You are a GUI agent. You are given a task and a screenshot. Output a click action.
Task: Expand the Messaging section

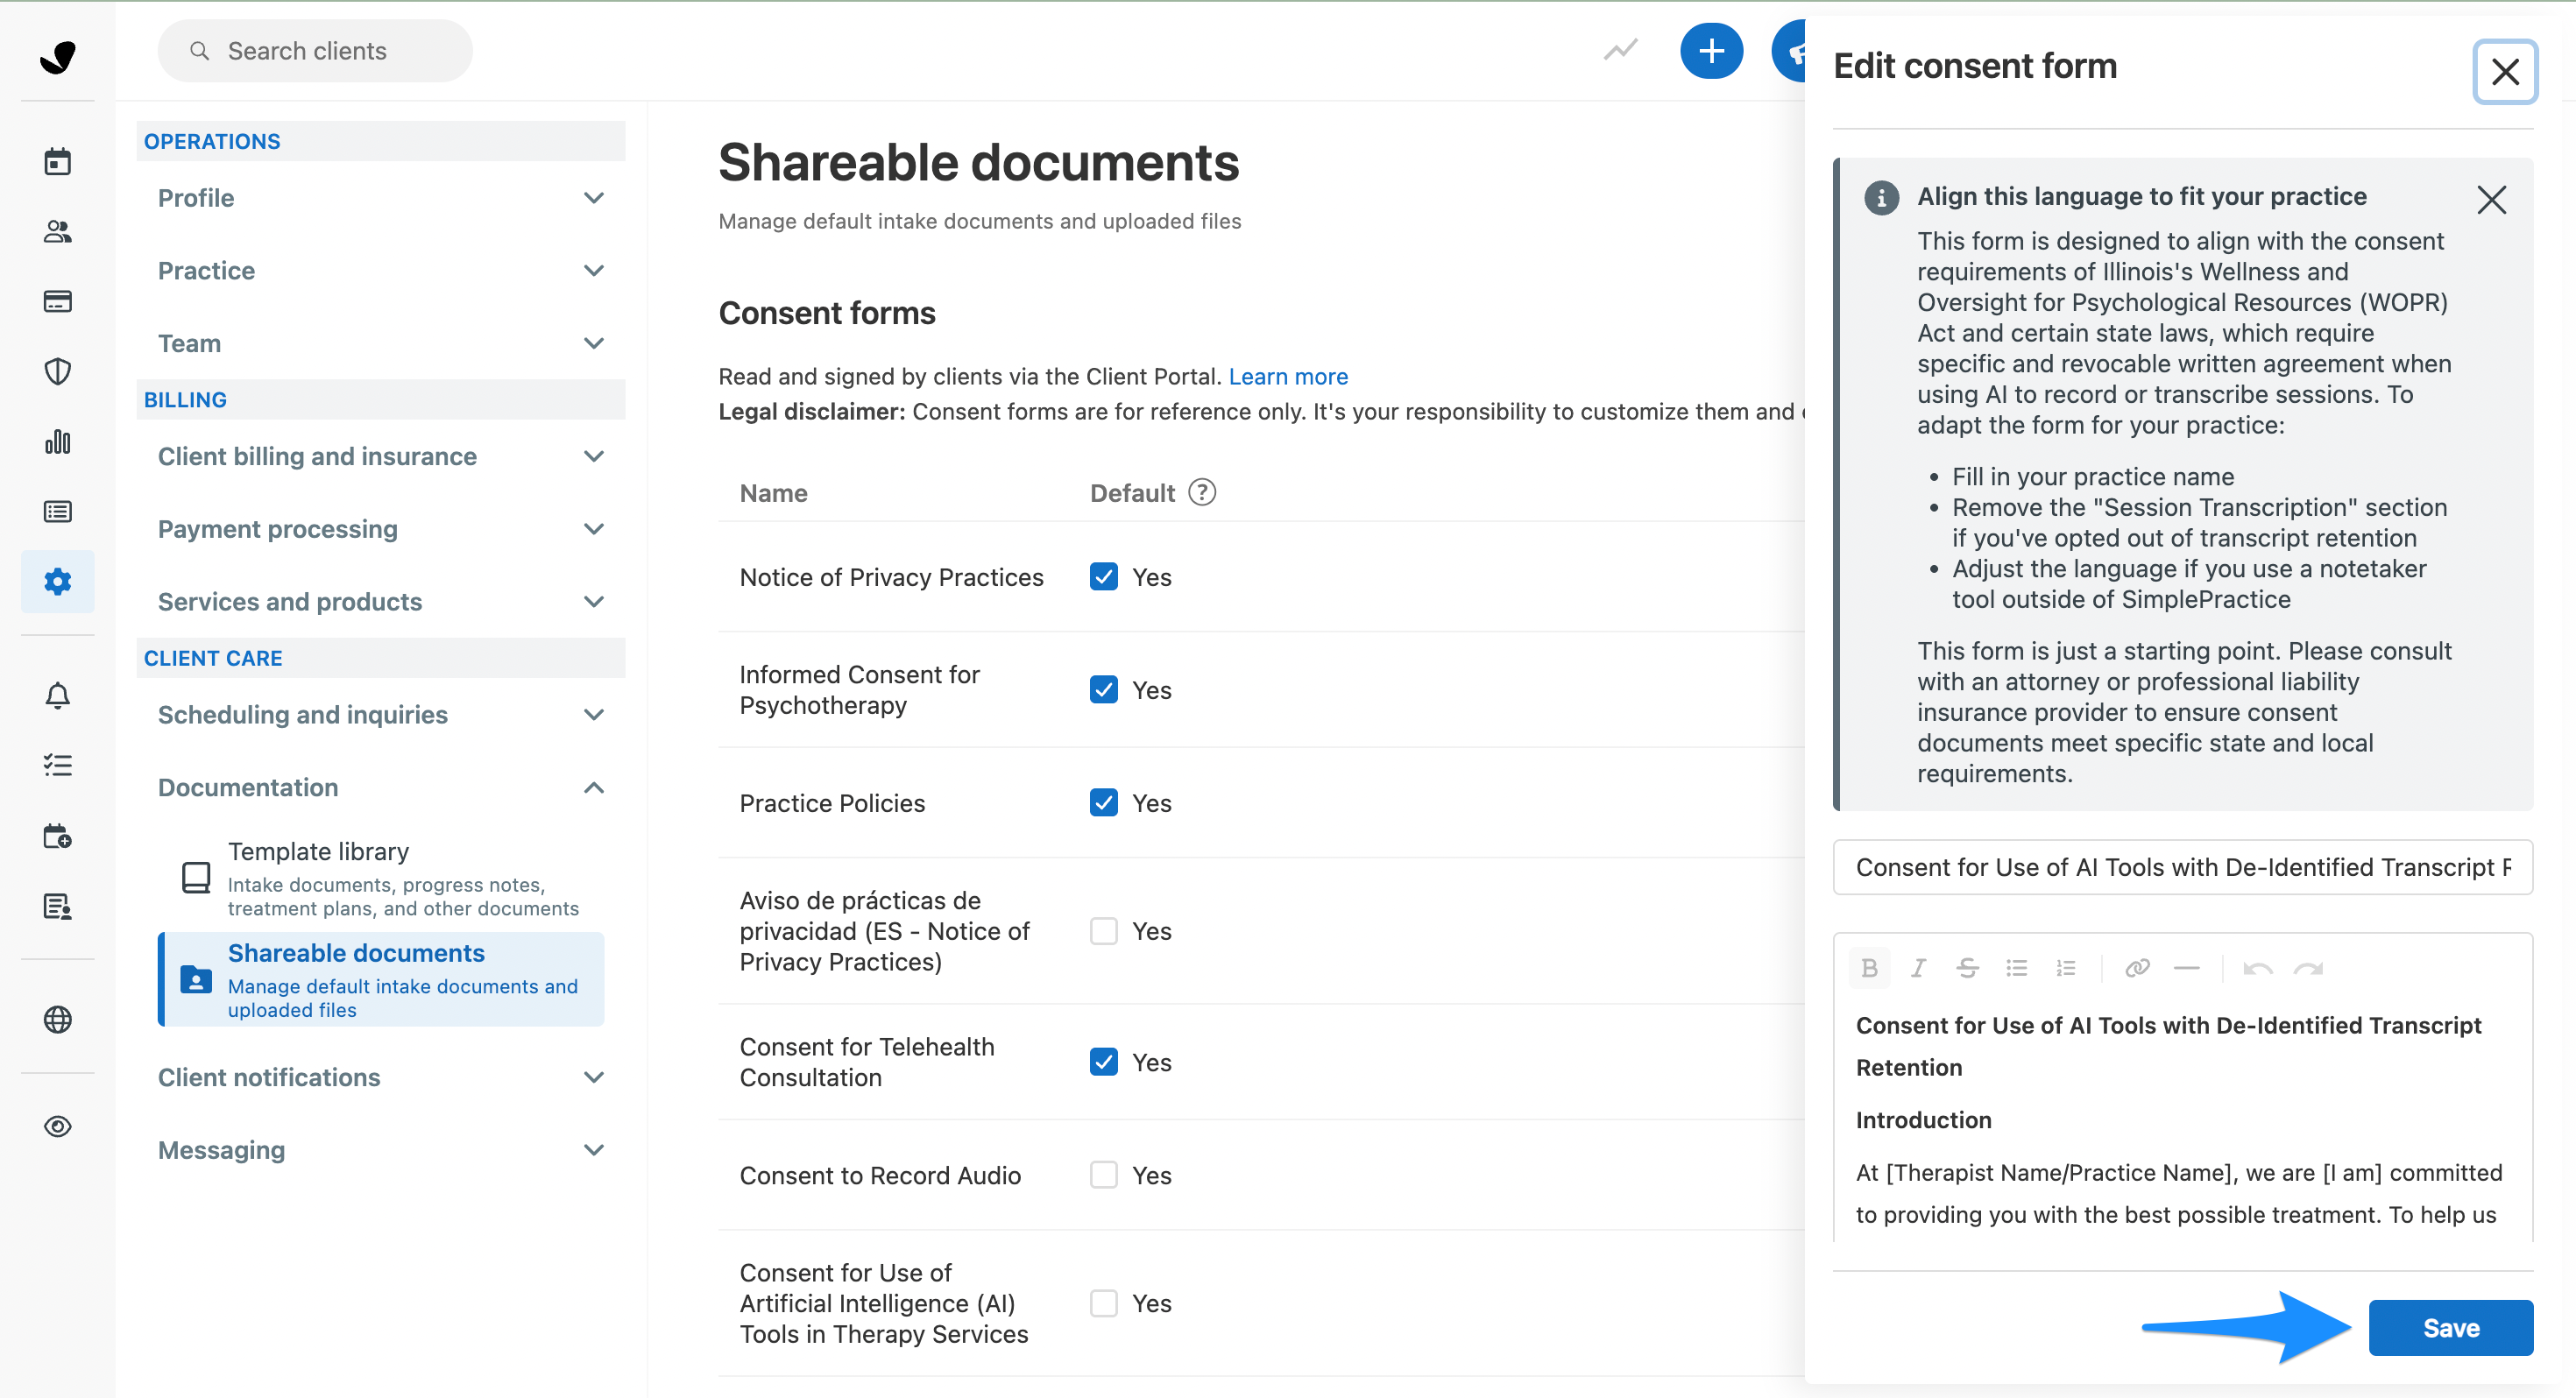381,1150
